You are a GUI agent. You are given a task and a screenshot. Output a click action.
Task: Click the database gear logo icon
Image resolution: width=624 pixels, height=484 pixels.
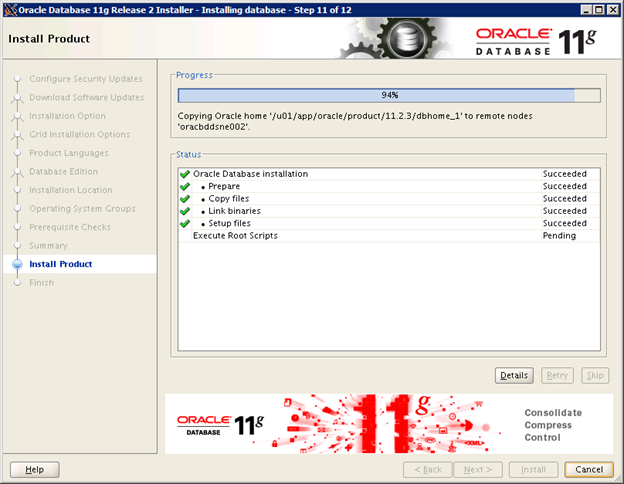(406, 39)
